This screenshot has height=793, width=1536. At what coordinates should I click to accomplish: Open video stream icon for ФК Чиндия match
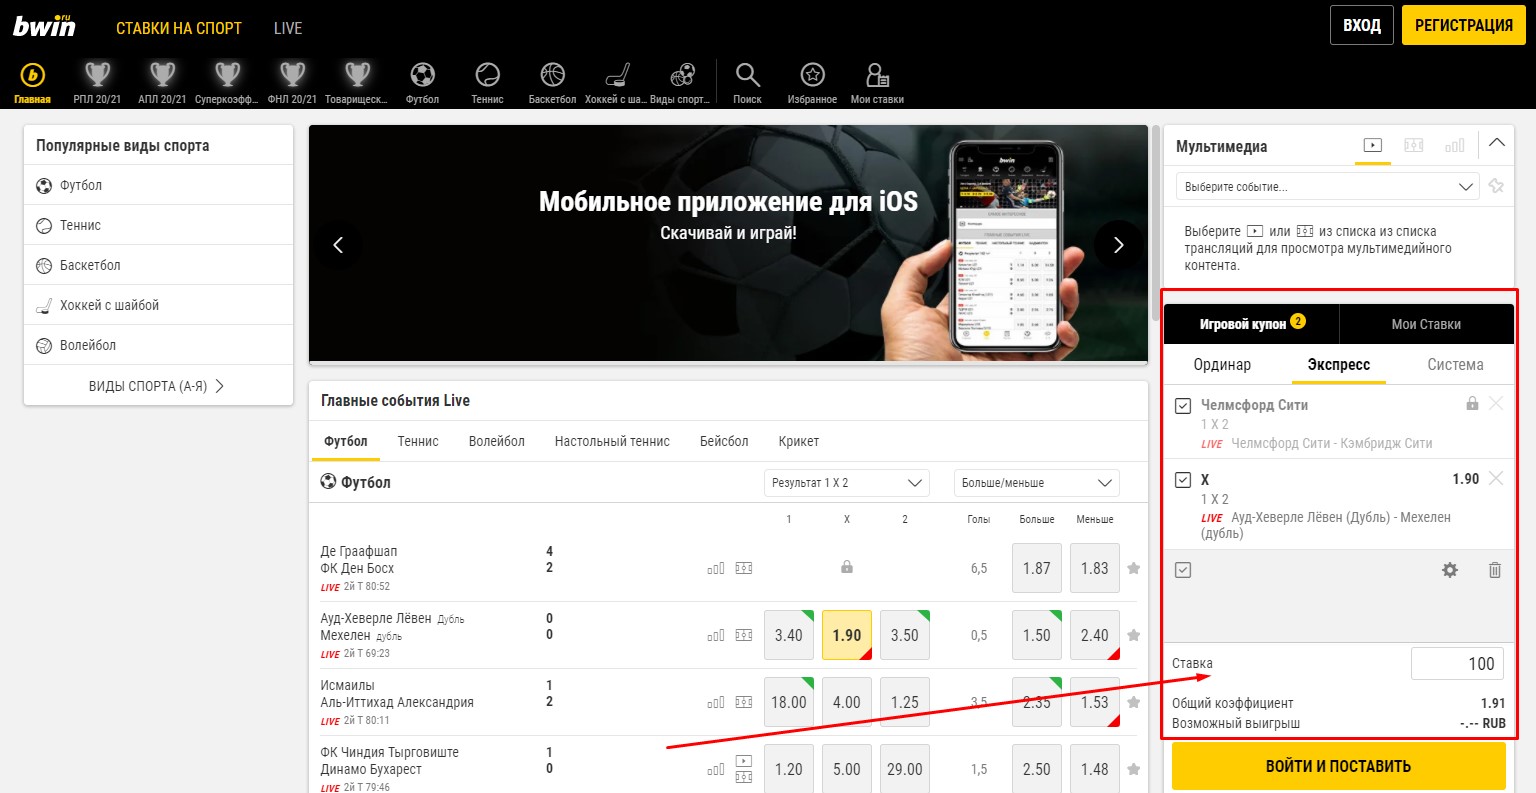744,761
